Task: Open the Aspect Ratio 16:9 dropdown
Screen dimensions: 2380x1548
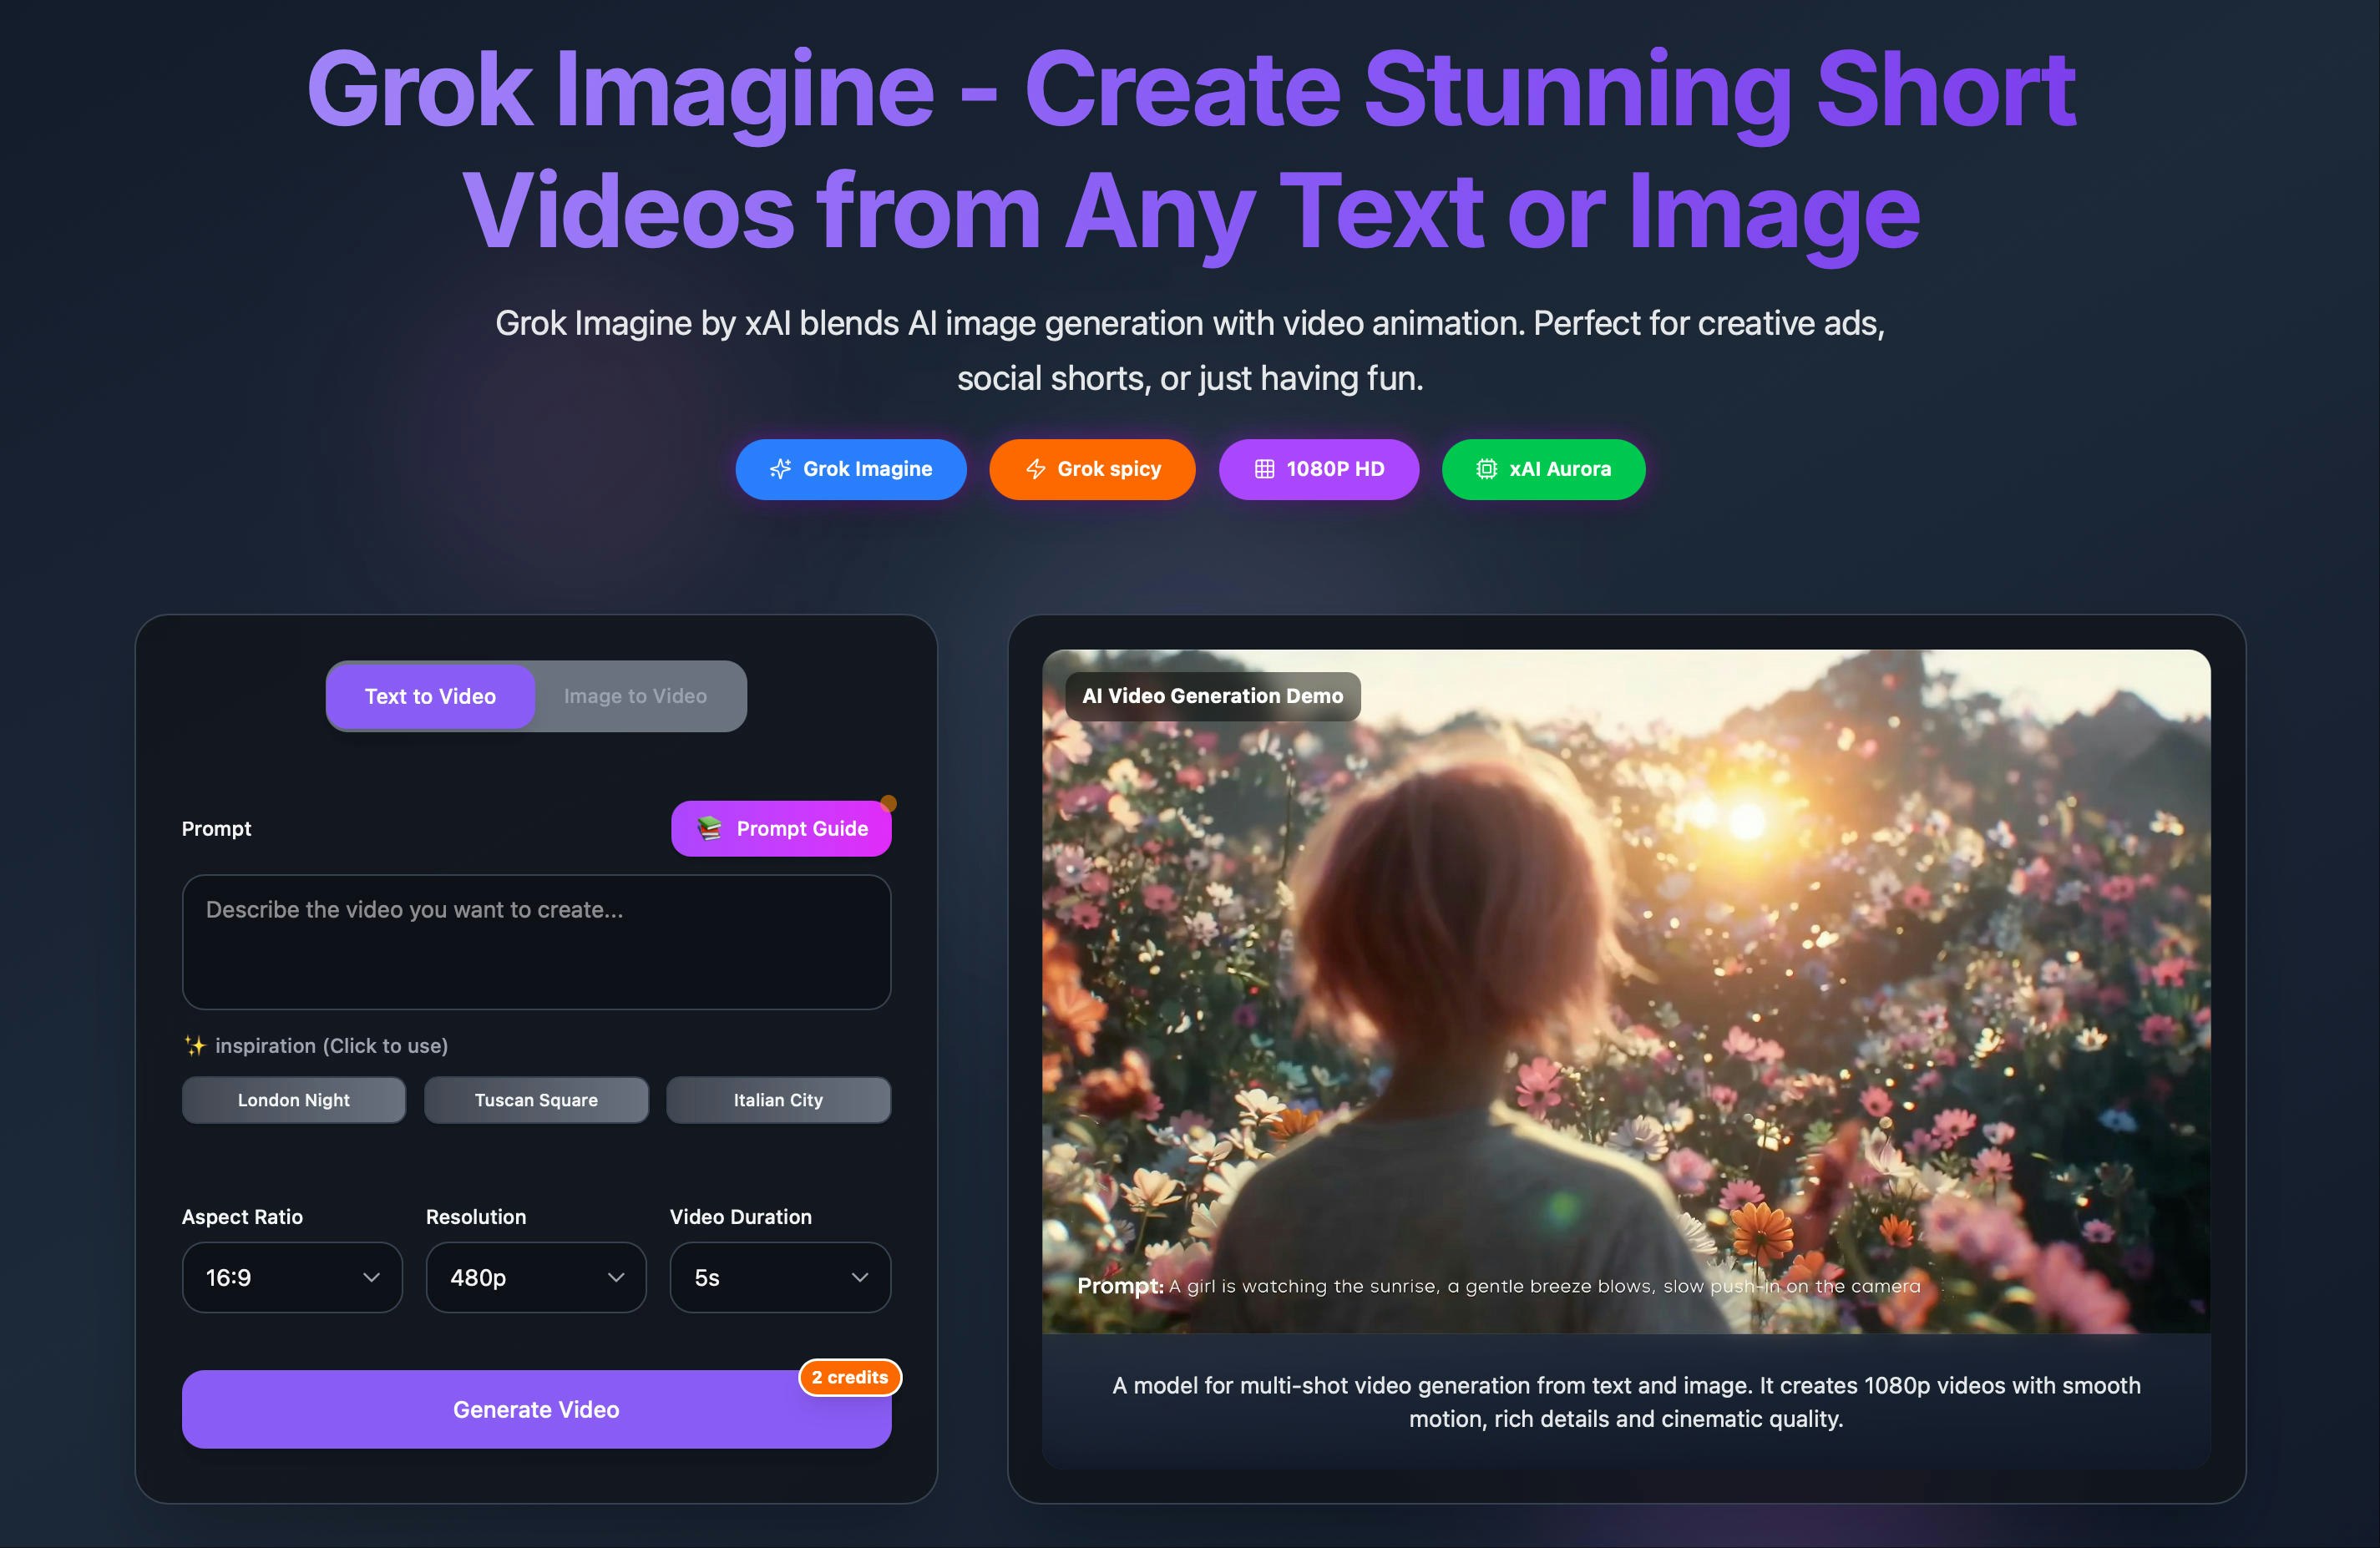Action: pos(292,1277)
